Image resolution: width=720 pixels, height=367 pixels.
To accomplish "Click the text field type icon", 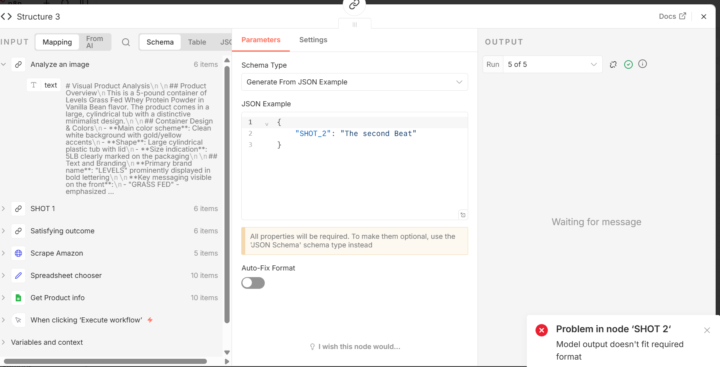I will pyautogui.click(x=34, y=85).
